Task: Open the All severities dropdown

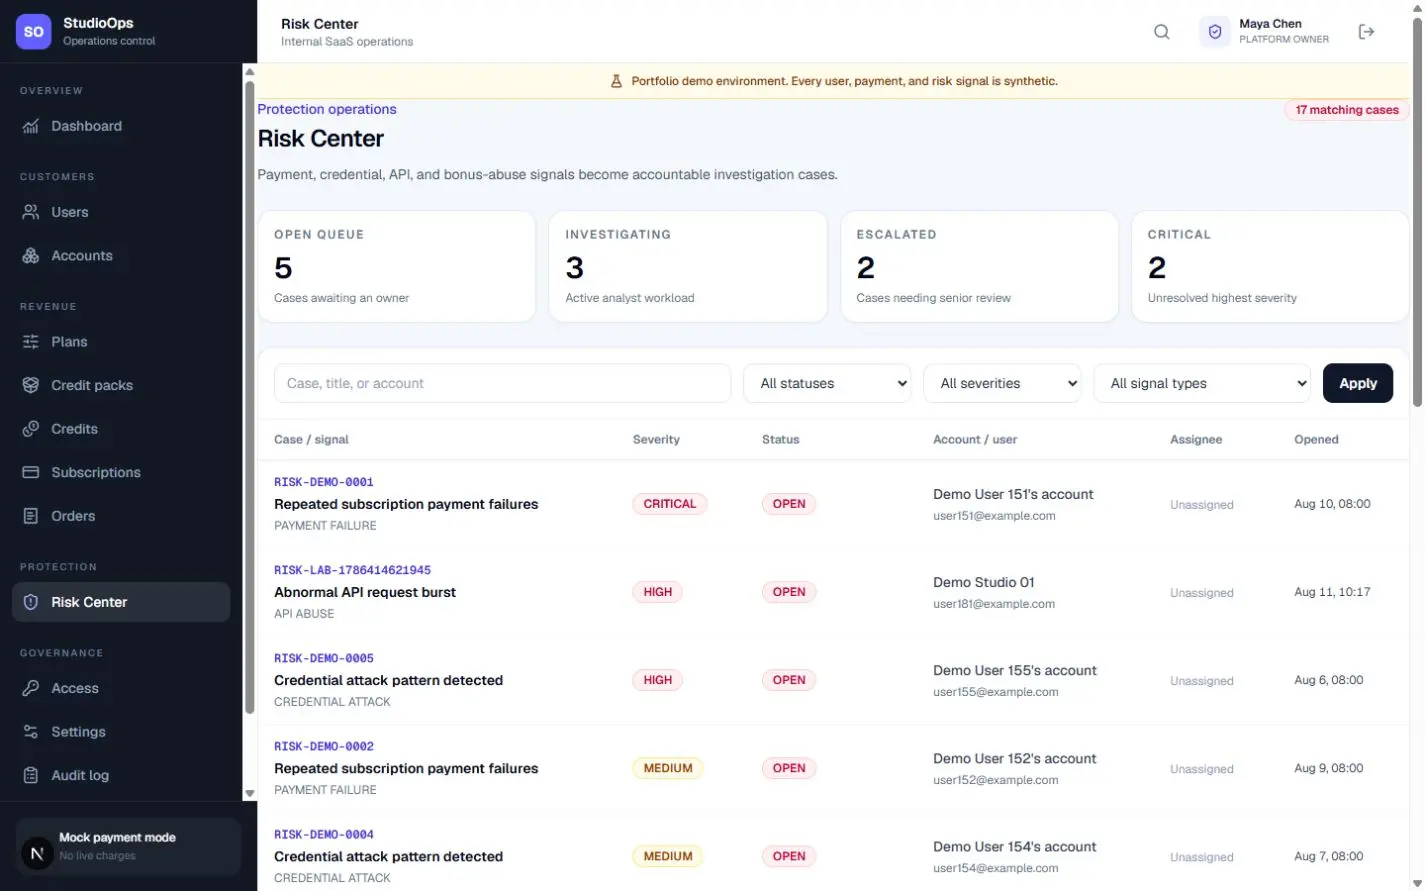Action: (x=1002, y=383)
